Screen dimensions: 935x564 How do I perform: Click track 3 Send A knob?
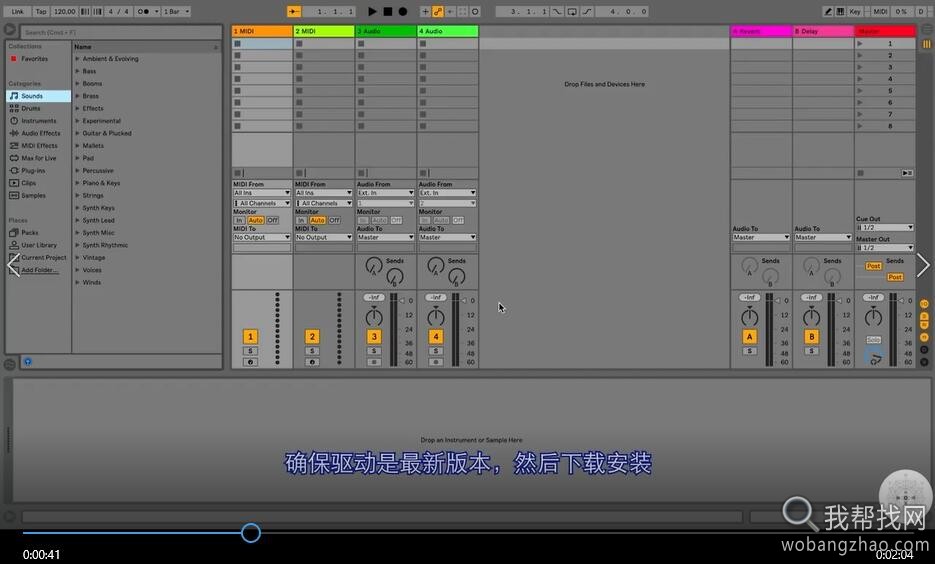pyautogui.click(x=373, y=266)
